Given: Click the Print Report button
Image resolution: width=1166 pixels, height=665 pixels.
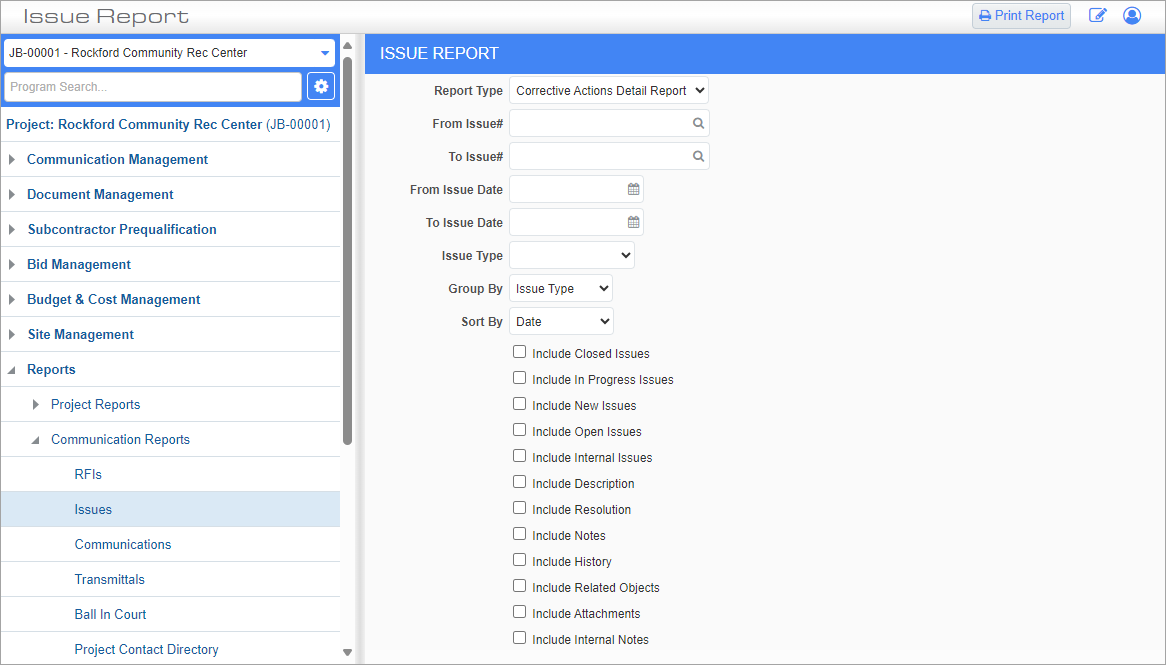Looking at the screenshot, I should point(1021,15).
